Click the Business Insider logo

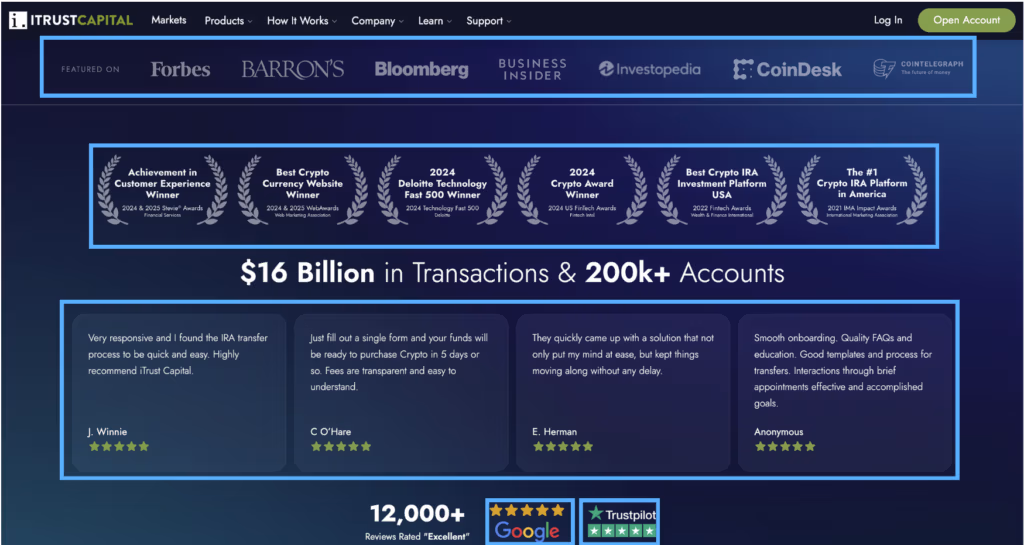[532, 69]
